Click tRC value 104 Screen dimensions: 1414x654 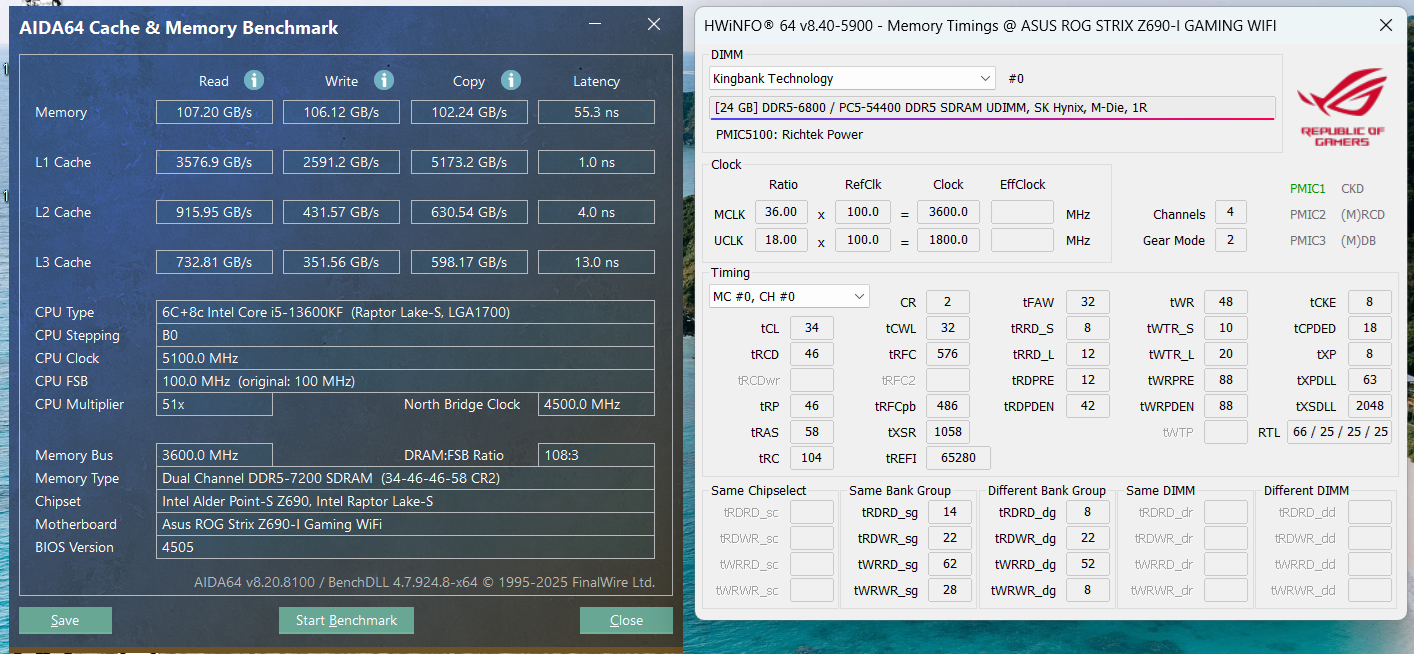pos(812,458)
